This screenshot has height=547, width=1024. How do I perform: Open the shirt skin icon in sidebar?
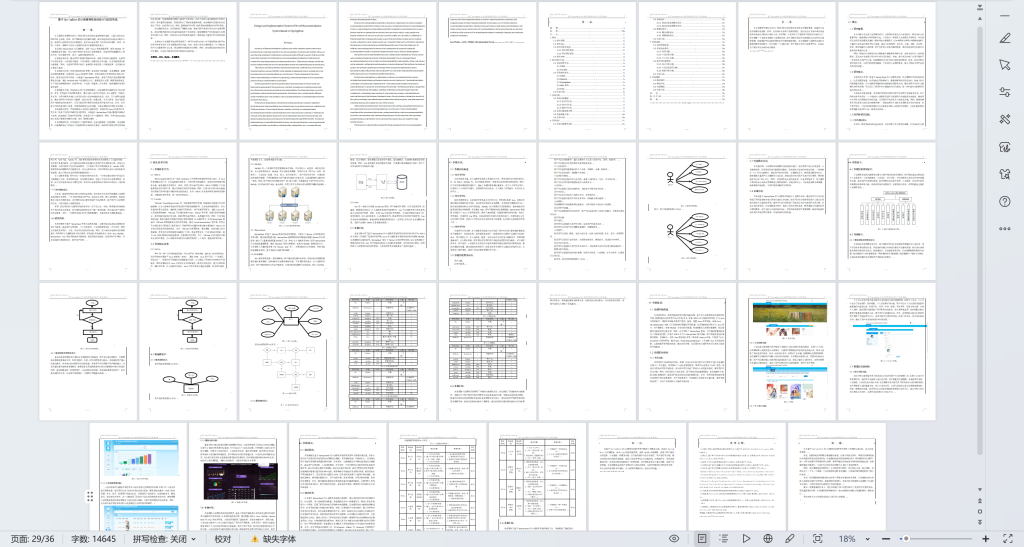1004,174
